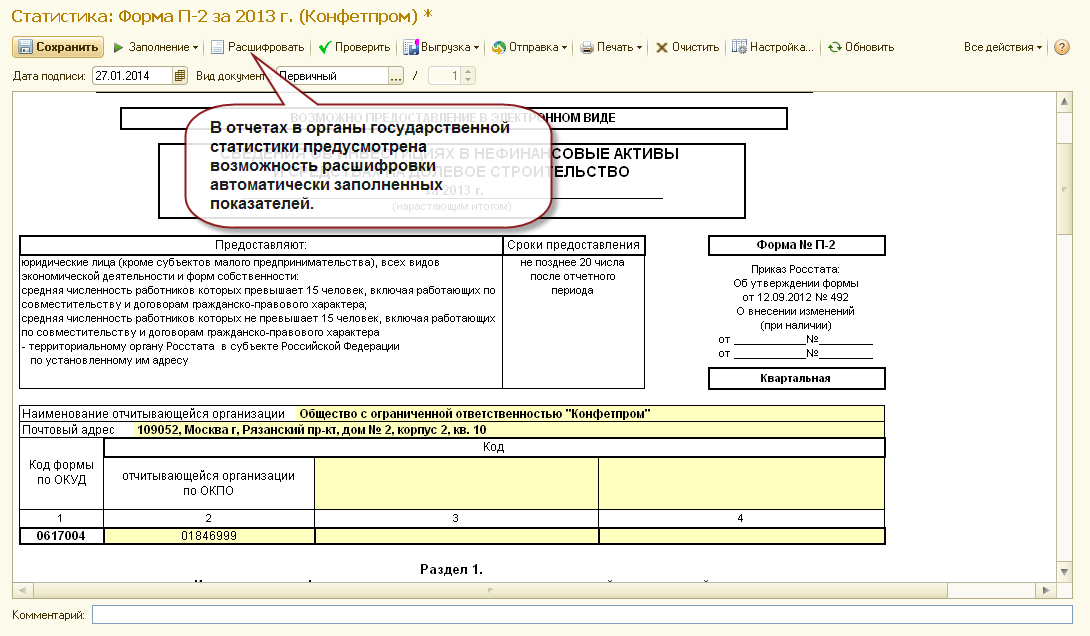Expand the Выгрузка dropdown arrow
Viewport: 1090px width, 636px height.
476,48
